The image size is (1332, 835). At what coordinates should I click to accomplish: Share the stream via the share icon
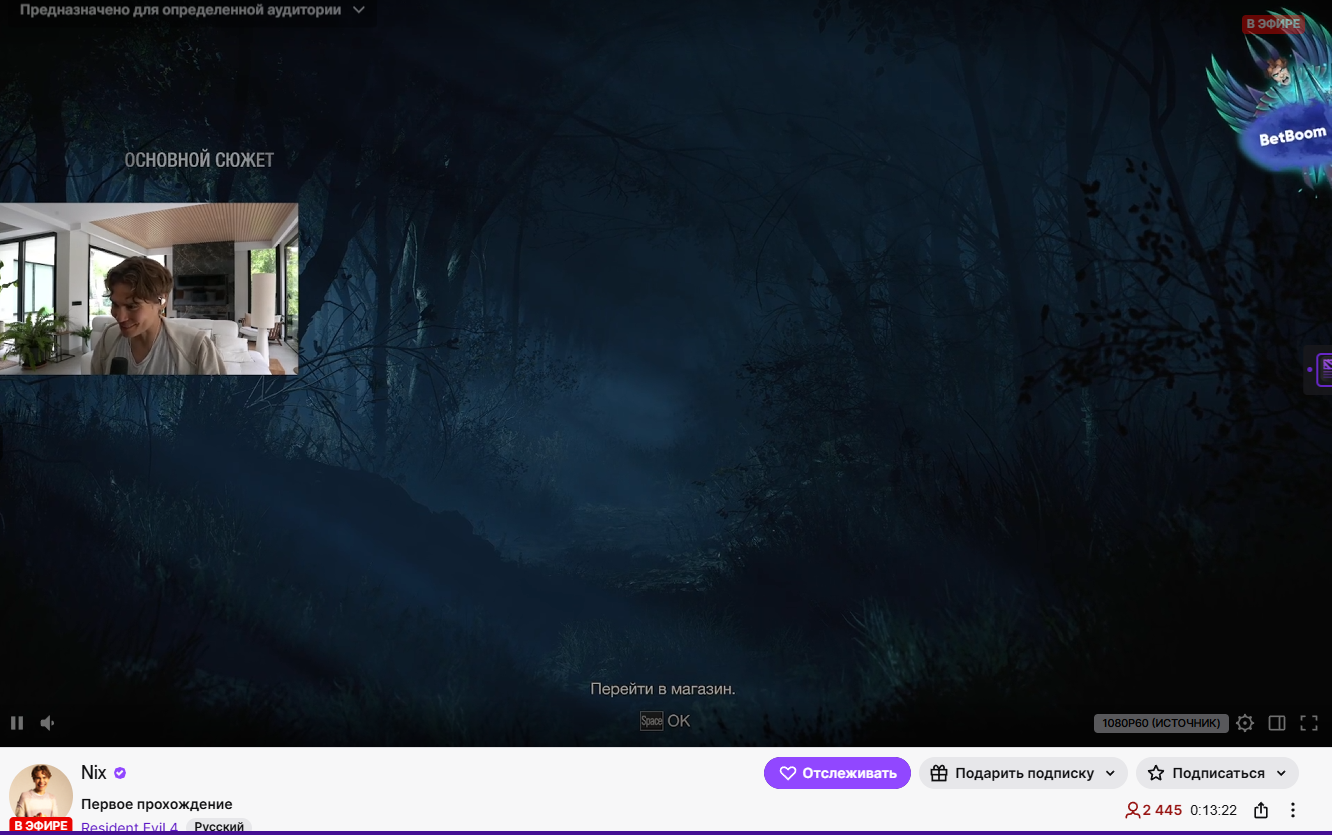pyautogui.click(x=1261, y=810)
